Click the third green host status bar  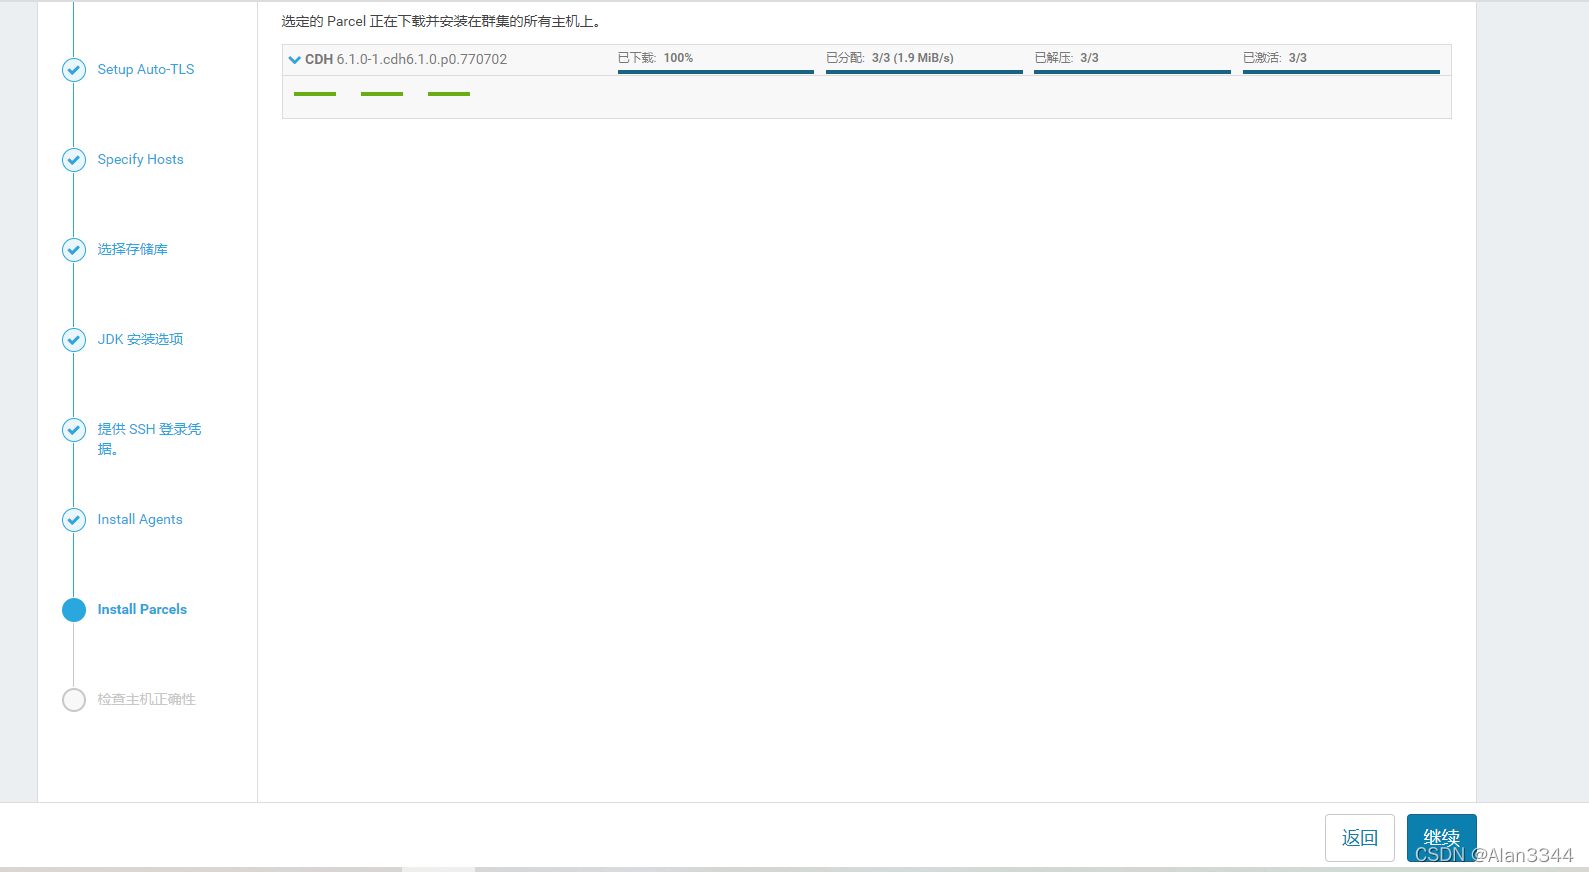click(x=449, y=94)
